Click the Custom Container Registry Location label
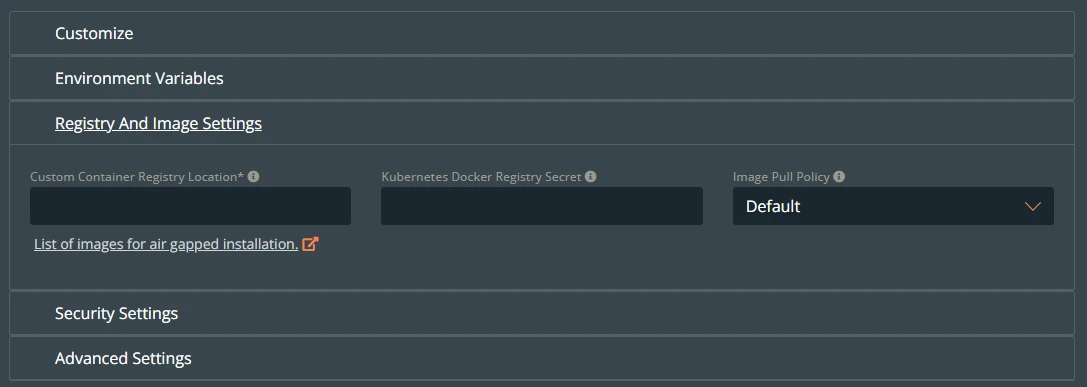1087x387 pixels. [x=137, y=177]
